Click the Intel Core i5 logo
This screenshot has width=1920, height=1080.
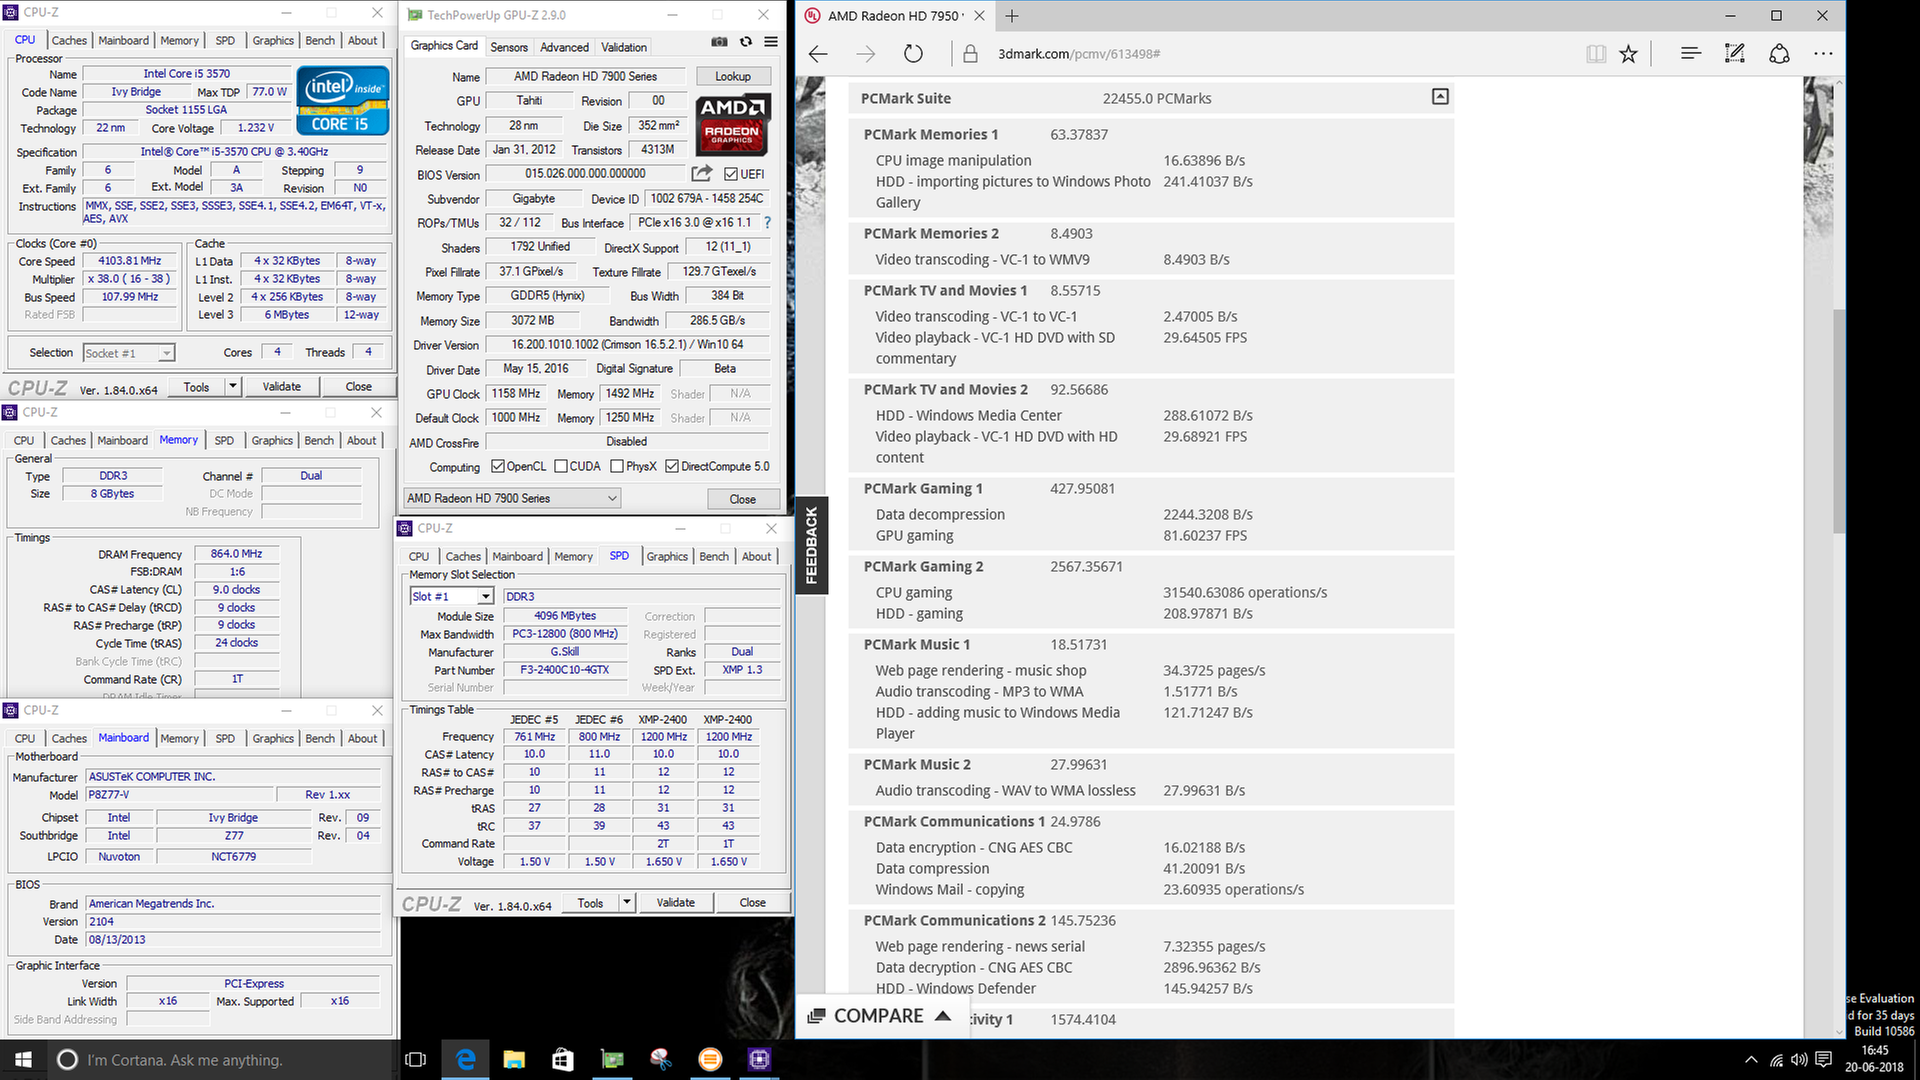(343, 101)
